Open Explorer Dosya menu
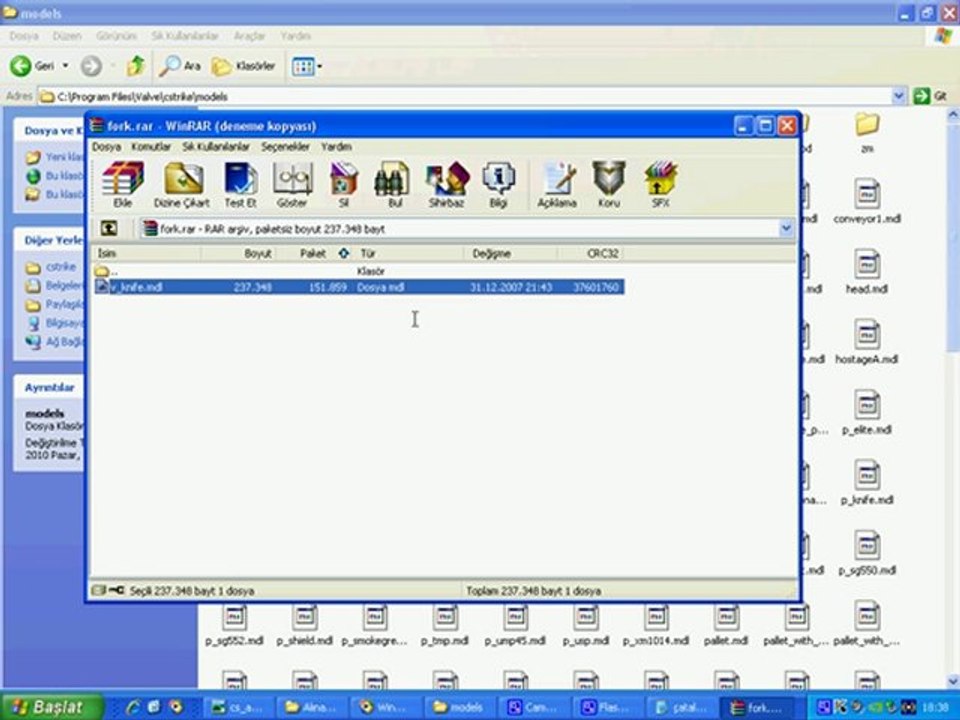 tap(23, 36)
